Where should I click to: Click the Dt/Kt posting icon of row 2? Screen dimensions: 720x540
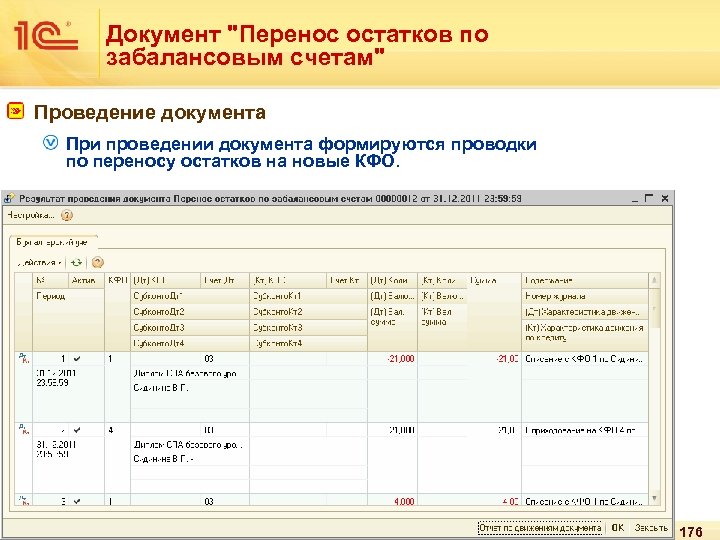[23, 430]
